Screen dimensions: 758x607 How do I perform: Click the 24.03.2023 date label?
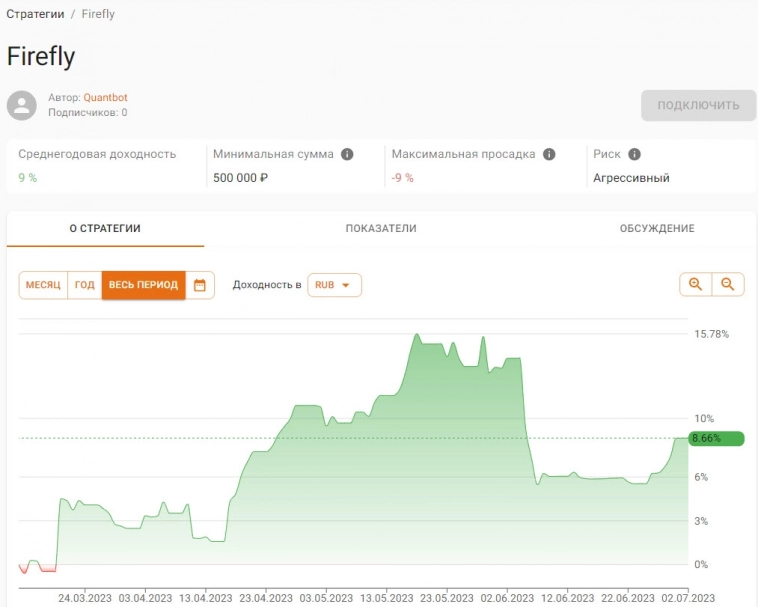pos(85,598)
